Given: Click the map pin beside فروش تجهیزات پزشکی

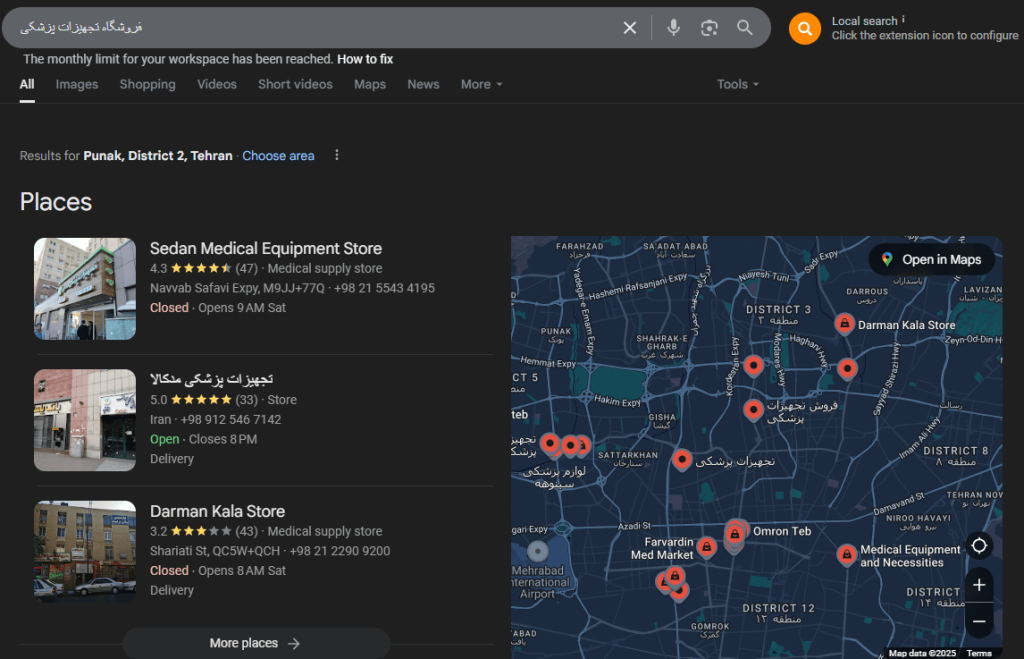Looking at the screenshot, I should (753, 410).
